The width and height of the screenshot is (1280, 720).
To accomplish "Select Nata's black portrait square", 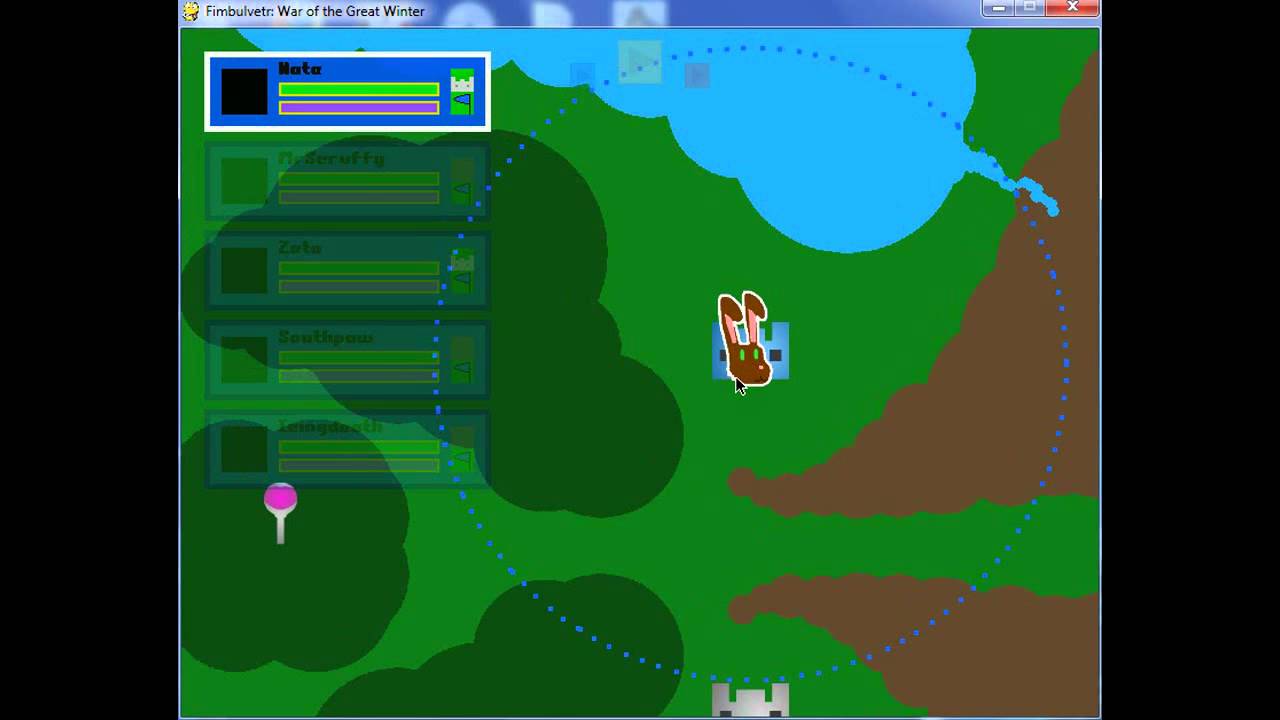I will click(244, 91).
